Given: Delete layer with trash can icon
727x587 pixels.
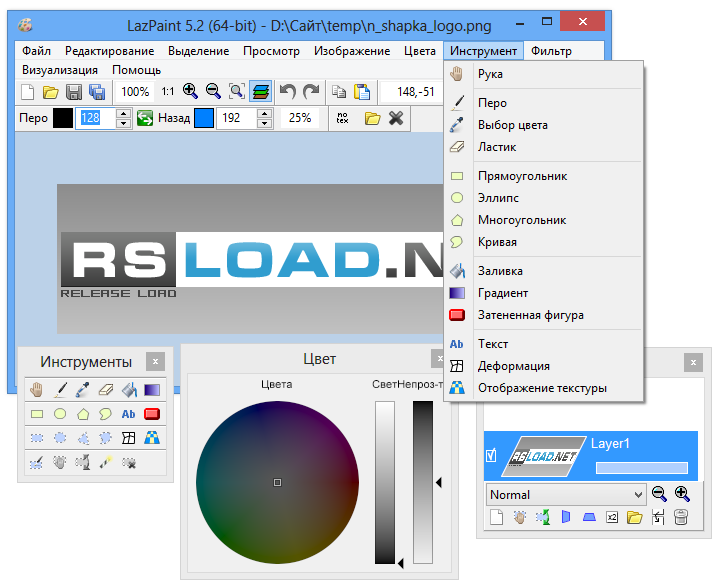Looking at the screenshot, I should (681, 517).
